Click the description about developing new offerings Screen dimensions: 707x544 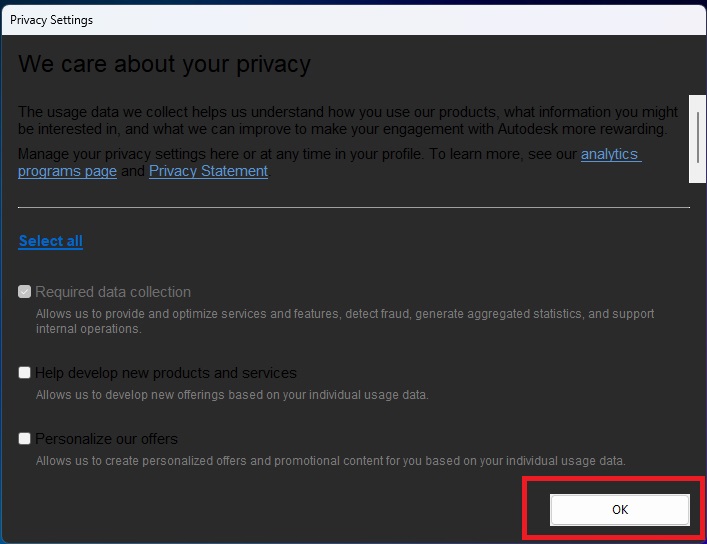232,395
